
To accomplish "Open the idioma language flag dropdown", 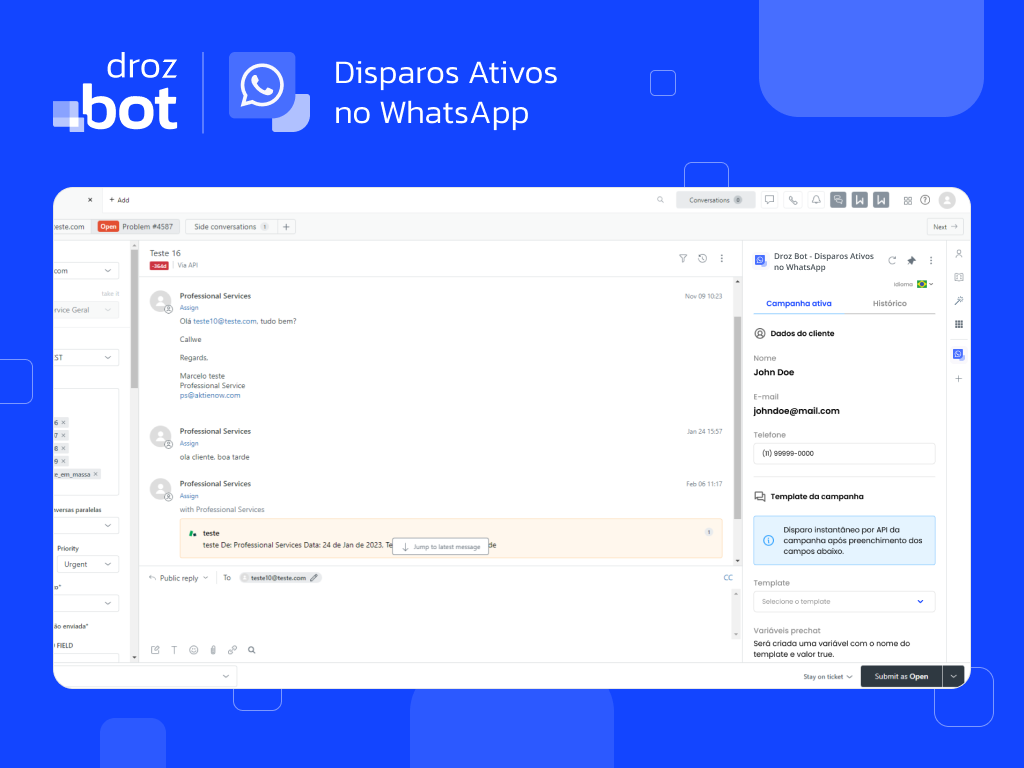I will [924, 284].
